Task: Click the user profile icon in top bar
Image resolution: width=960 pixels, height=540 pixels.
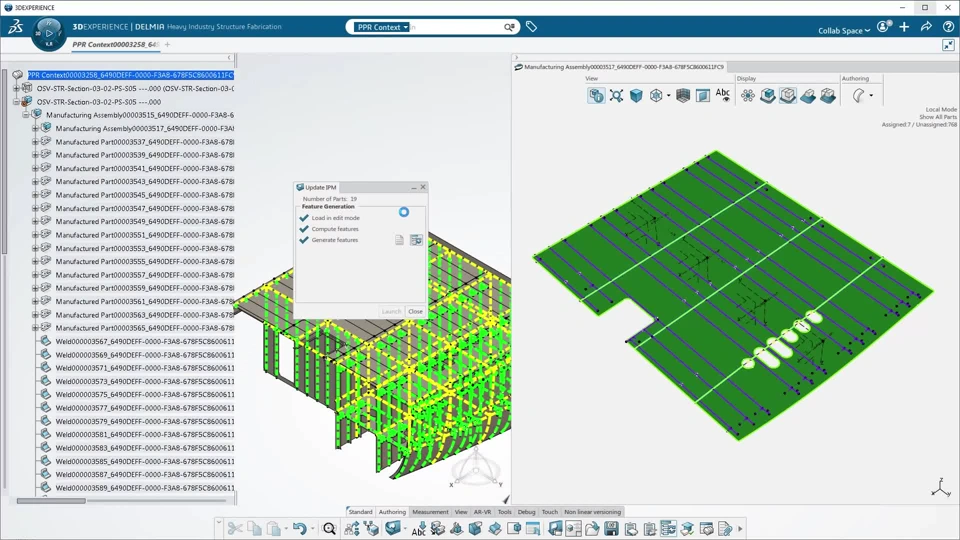Action: coord(883,27)
